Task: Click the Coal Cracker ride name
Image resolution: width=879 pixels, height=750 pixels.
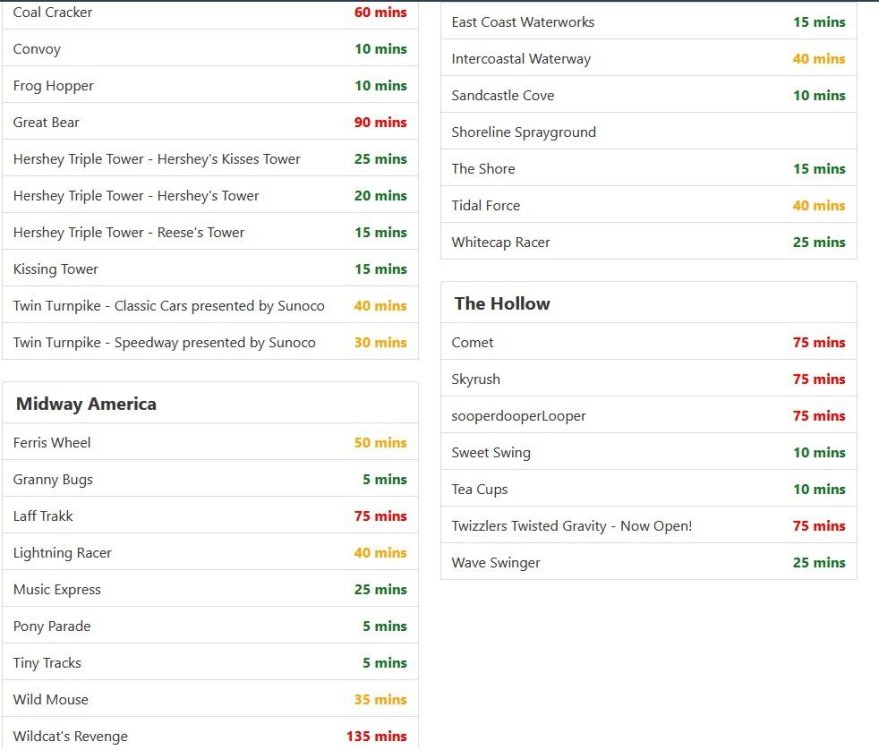Action: (53, 13)
